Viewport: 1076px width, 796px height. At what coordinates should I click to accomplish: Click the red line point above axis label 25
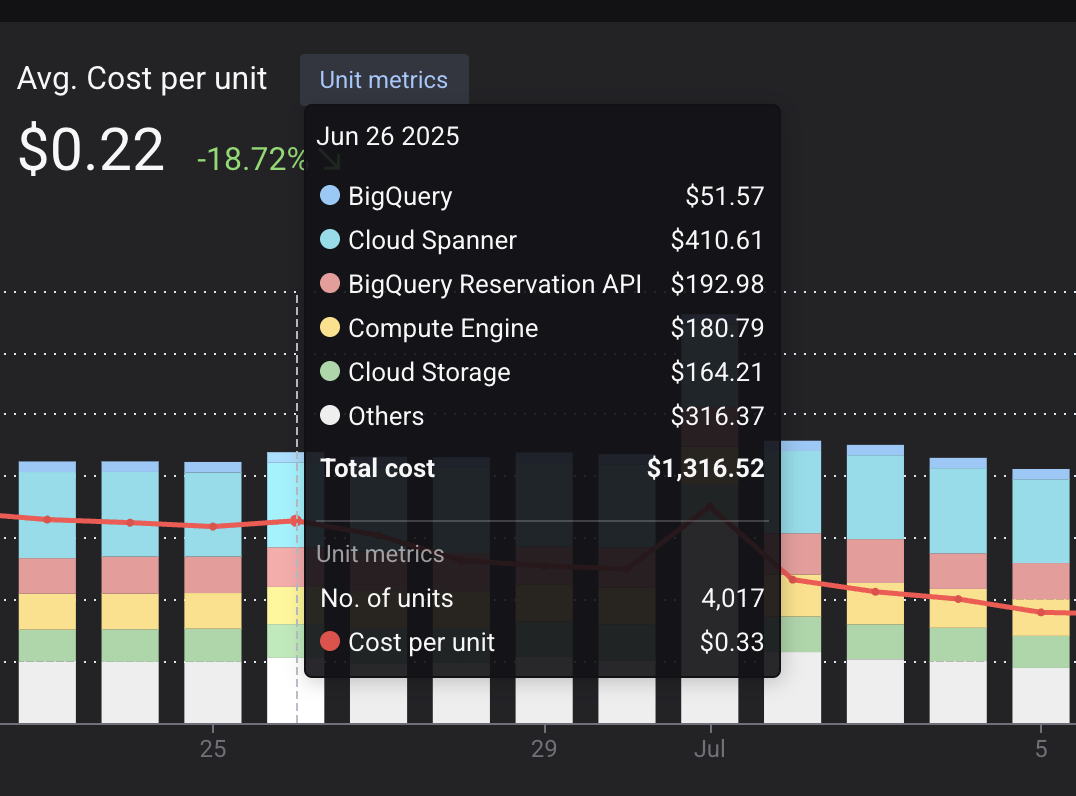[213, 527]
